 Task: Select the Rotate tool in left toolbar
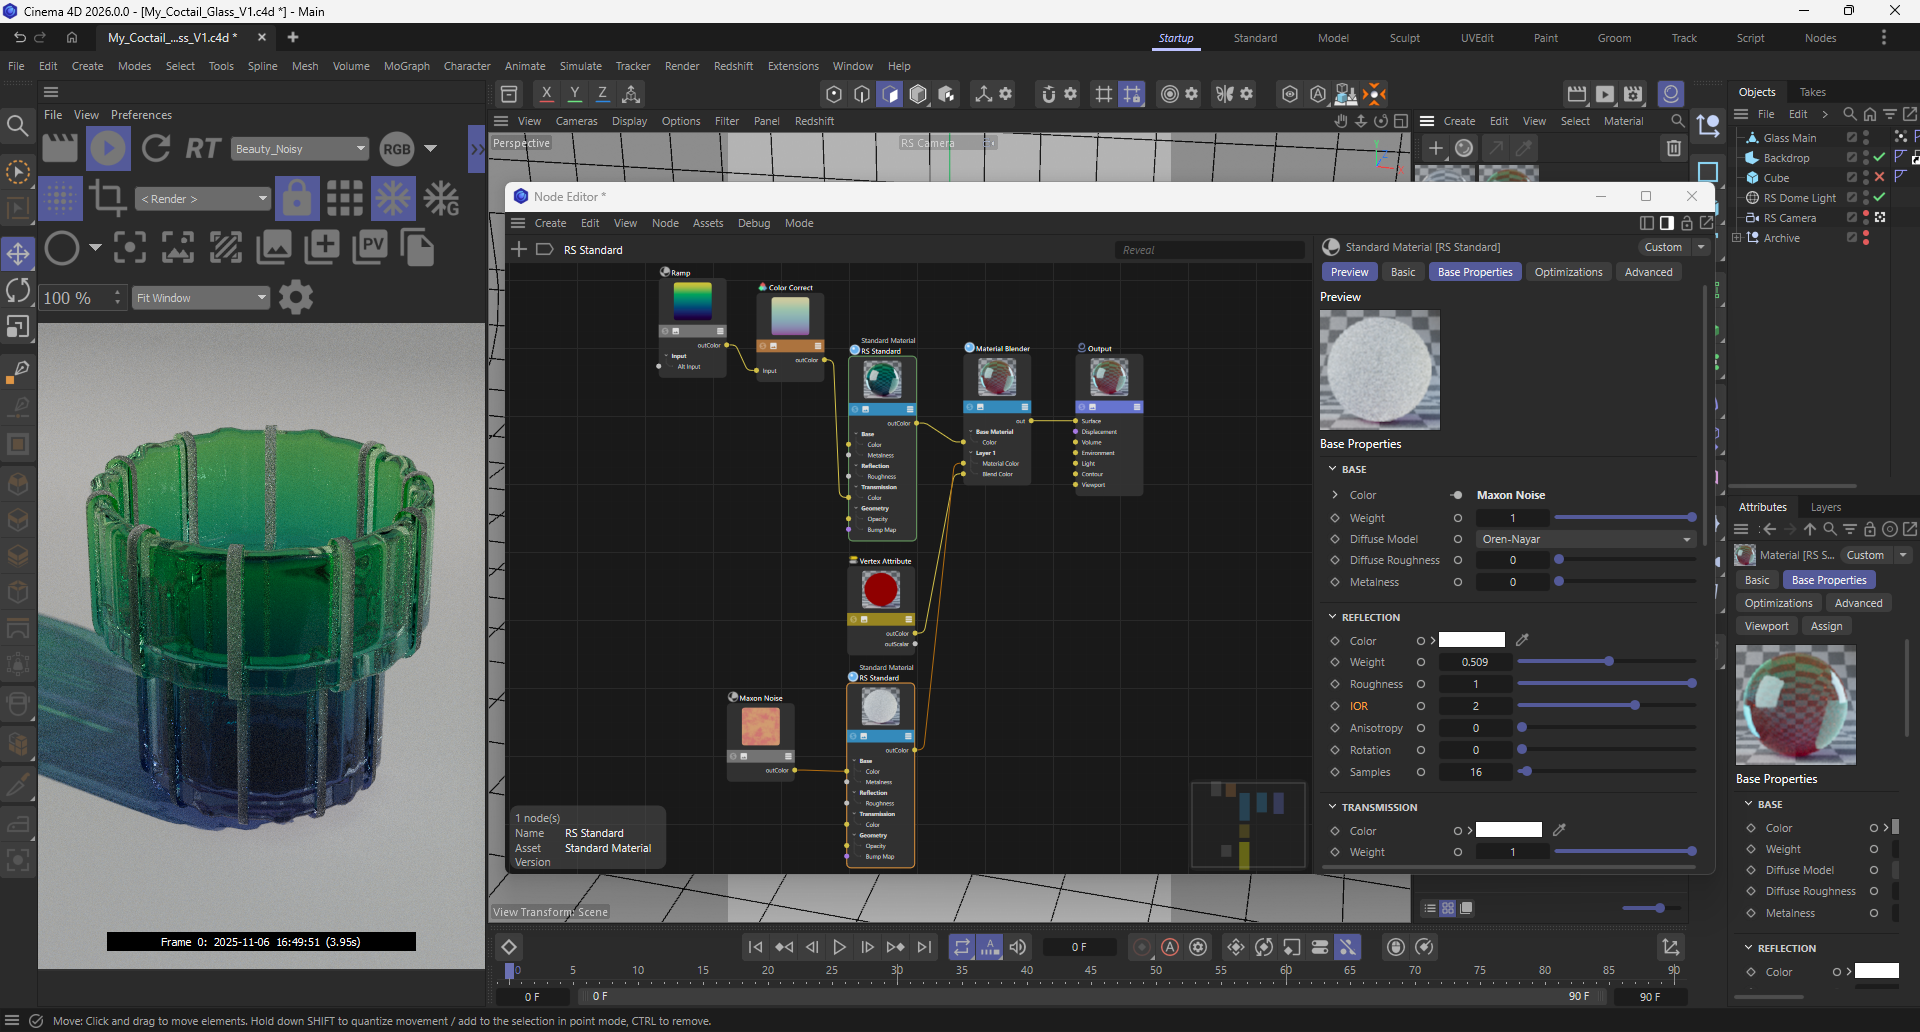[18, 290]
